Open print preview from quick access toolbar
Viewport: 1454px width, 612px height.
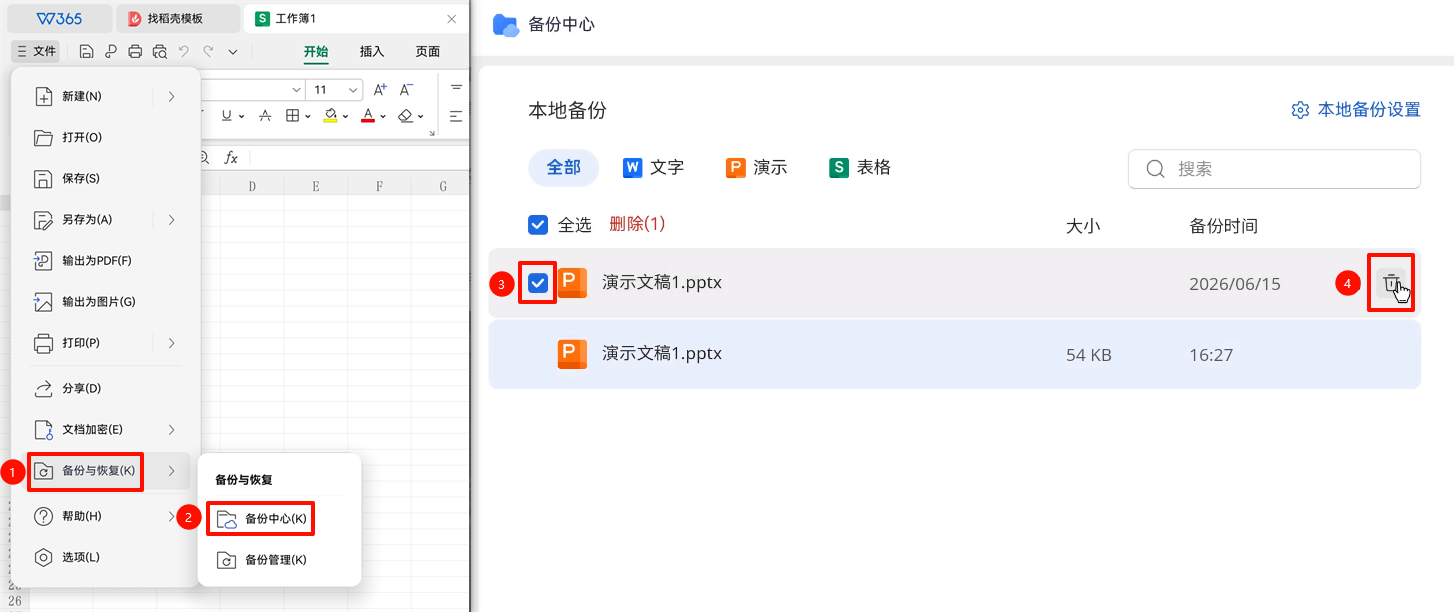tap(159, 51)
